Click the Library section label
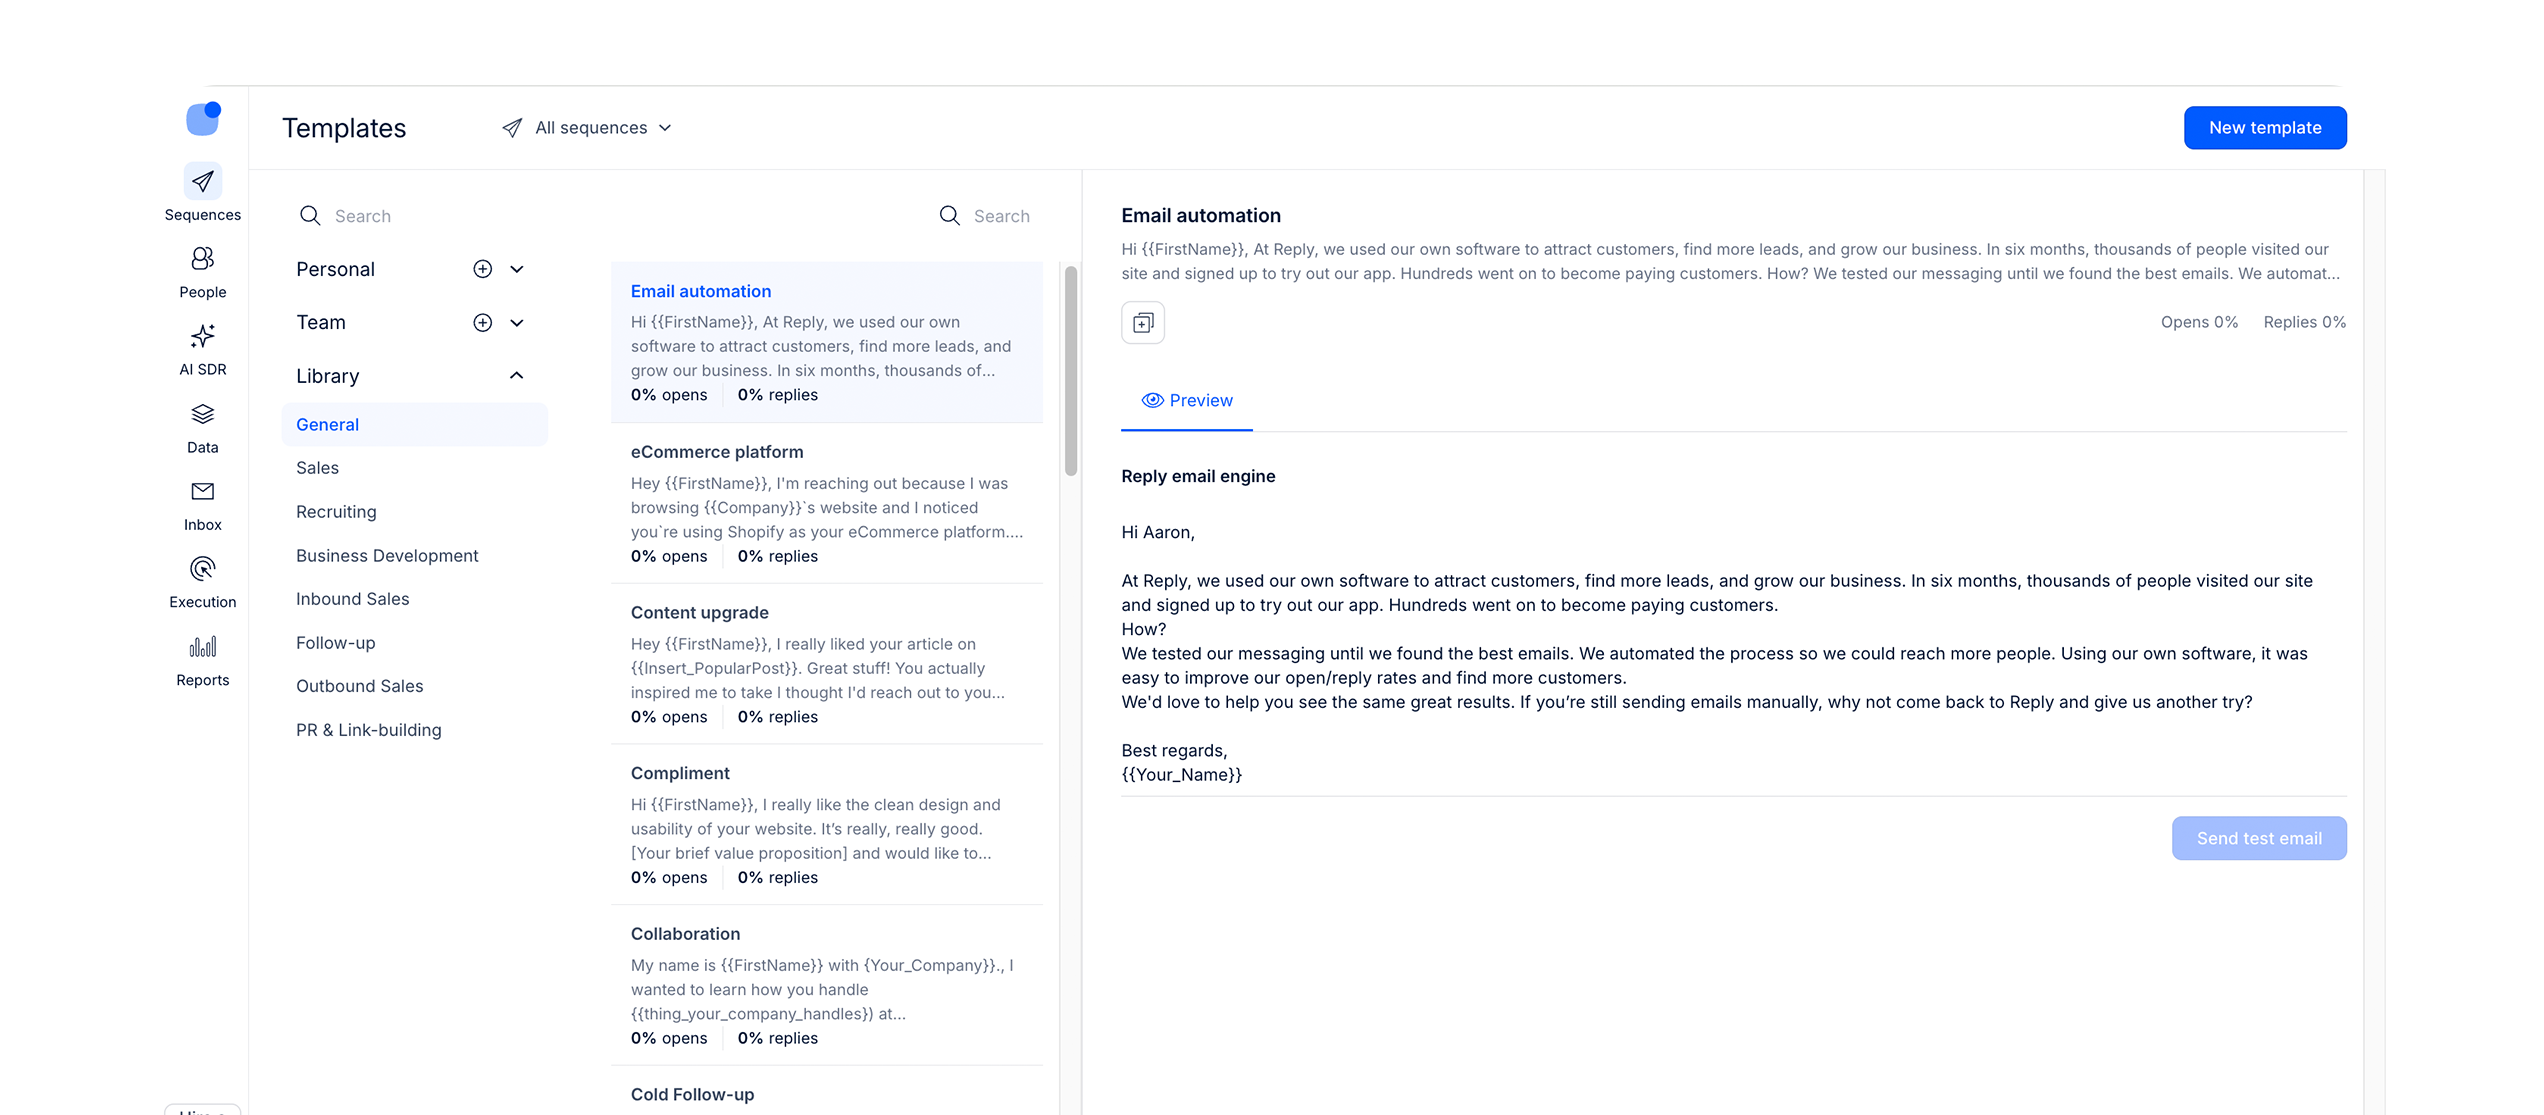Screen dimensions: 2544x1115 click(327, 376)
